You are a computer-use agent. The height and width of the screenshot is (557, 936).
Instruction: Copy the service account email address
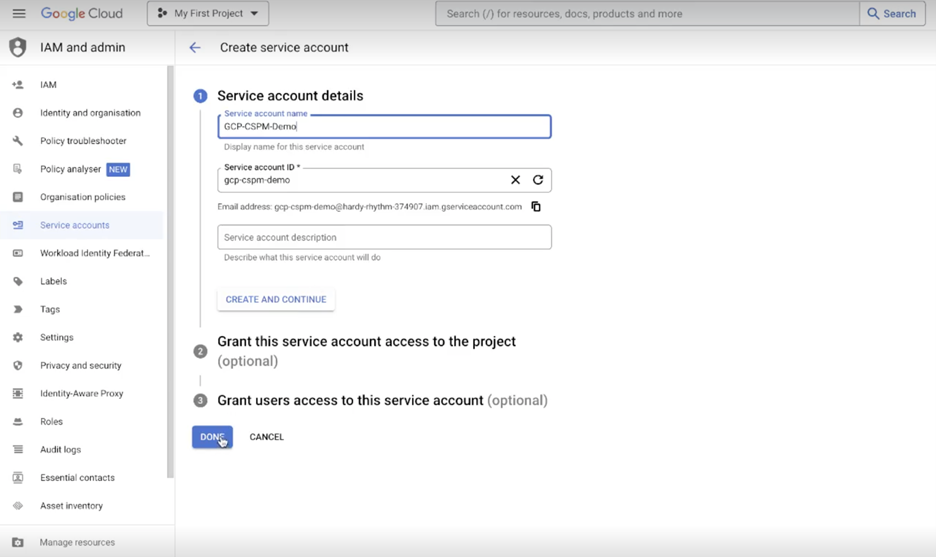(x=536, y=207)
